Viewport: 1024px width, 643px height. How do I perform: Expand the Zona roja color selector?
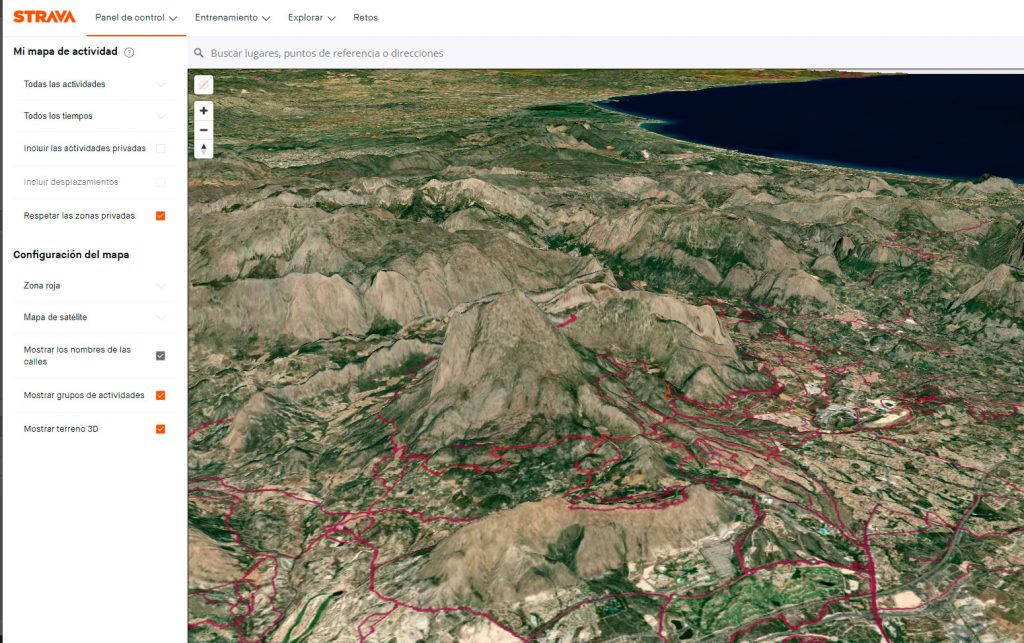click(94, 286)
